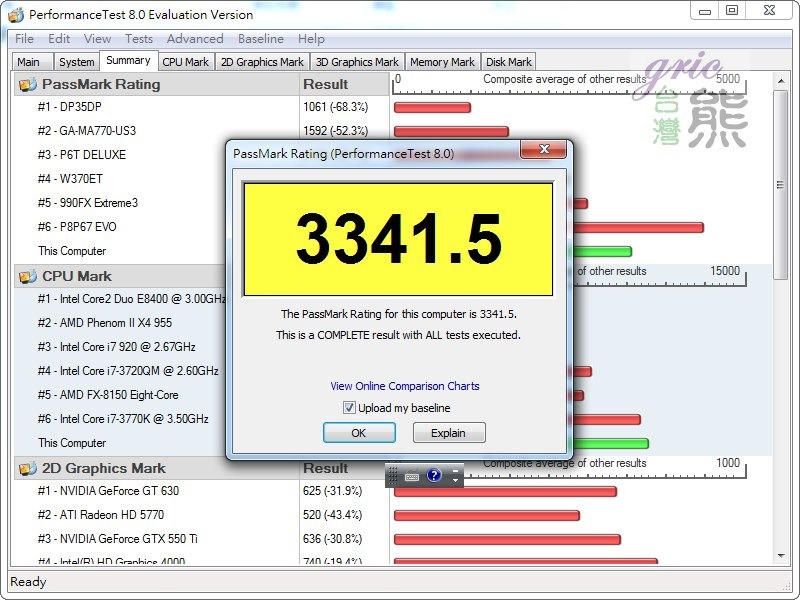Switch to the System tab
This screenshot has width=800, height=600.
pyautogui.click(x=77, y=62)
